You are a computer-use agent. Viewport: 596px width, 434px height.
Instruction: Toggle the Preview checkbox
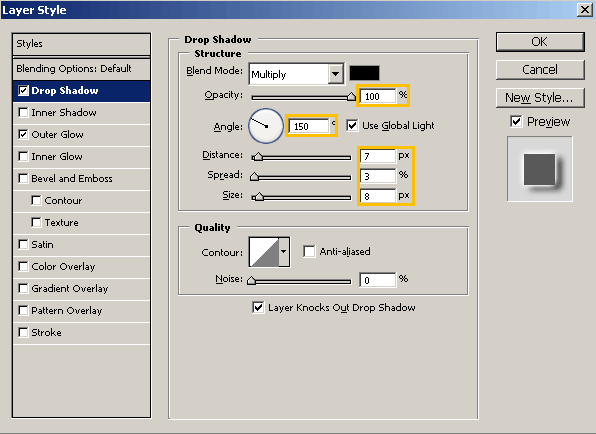coord(516,122)
